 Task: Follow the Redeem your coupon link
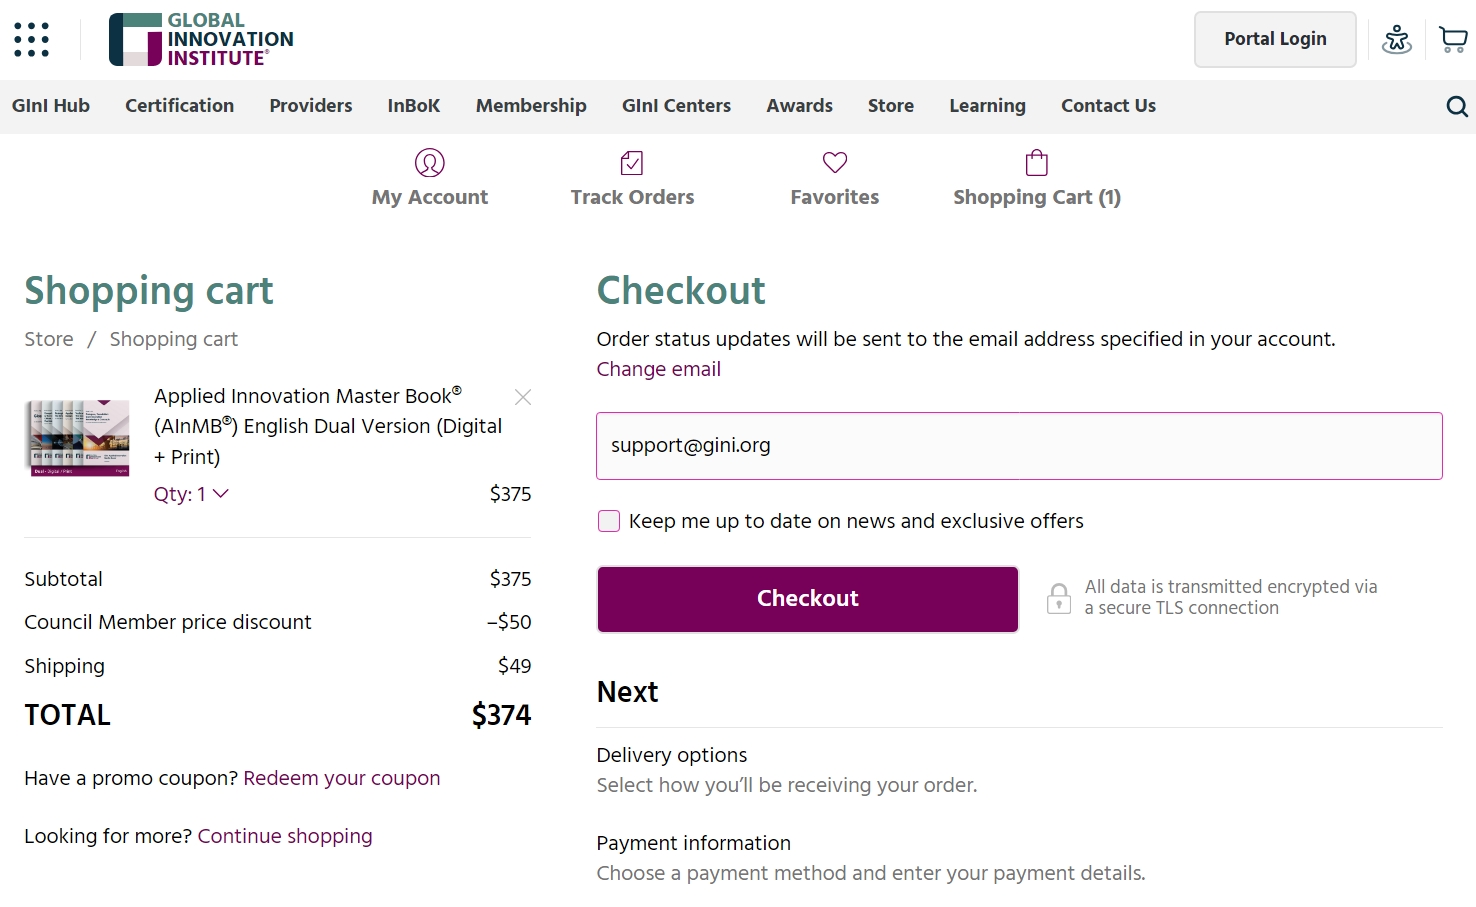(342, 778)
